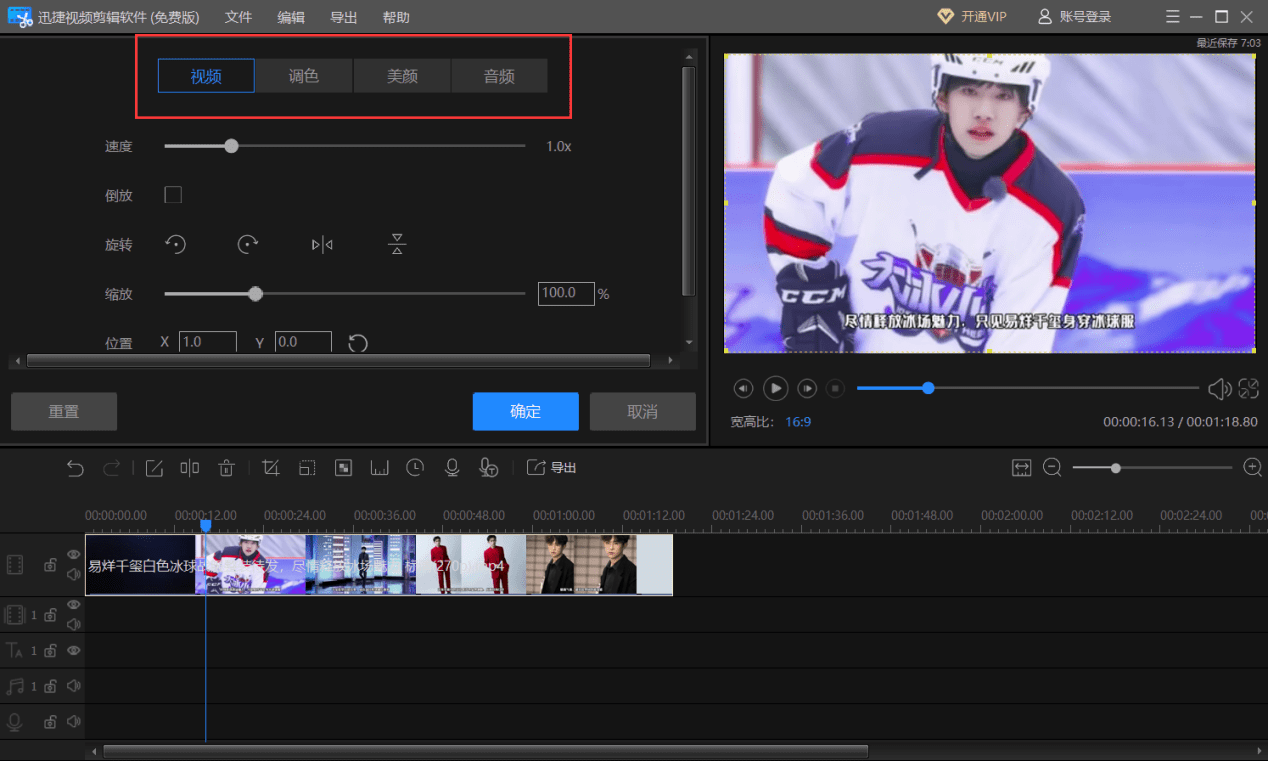Click the split clip icon in timeline toolbar

pyautogui.click(x=190, y=468)
